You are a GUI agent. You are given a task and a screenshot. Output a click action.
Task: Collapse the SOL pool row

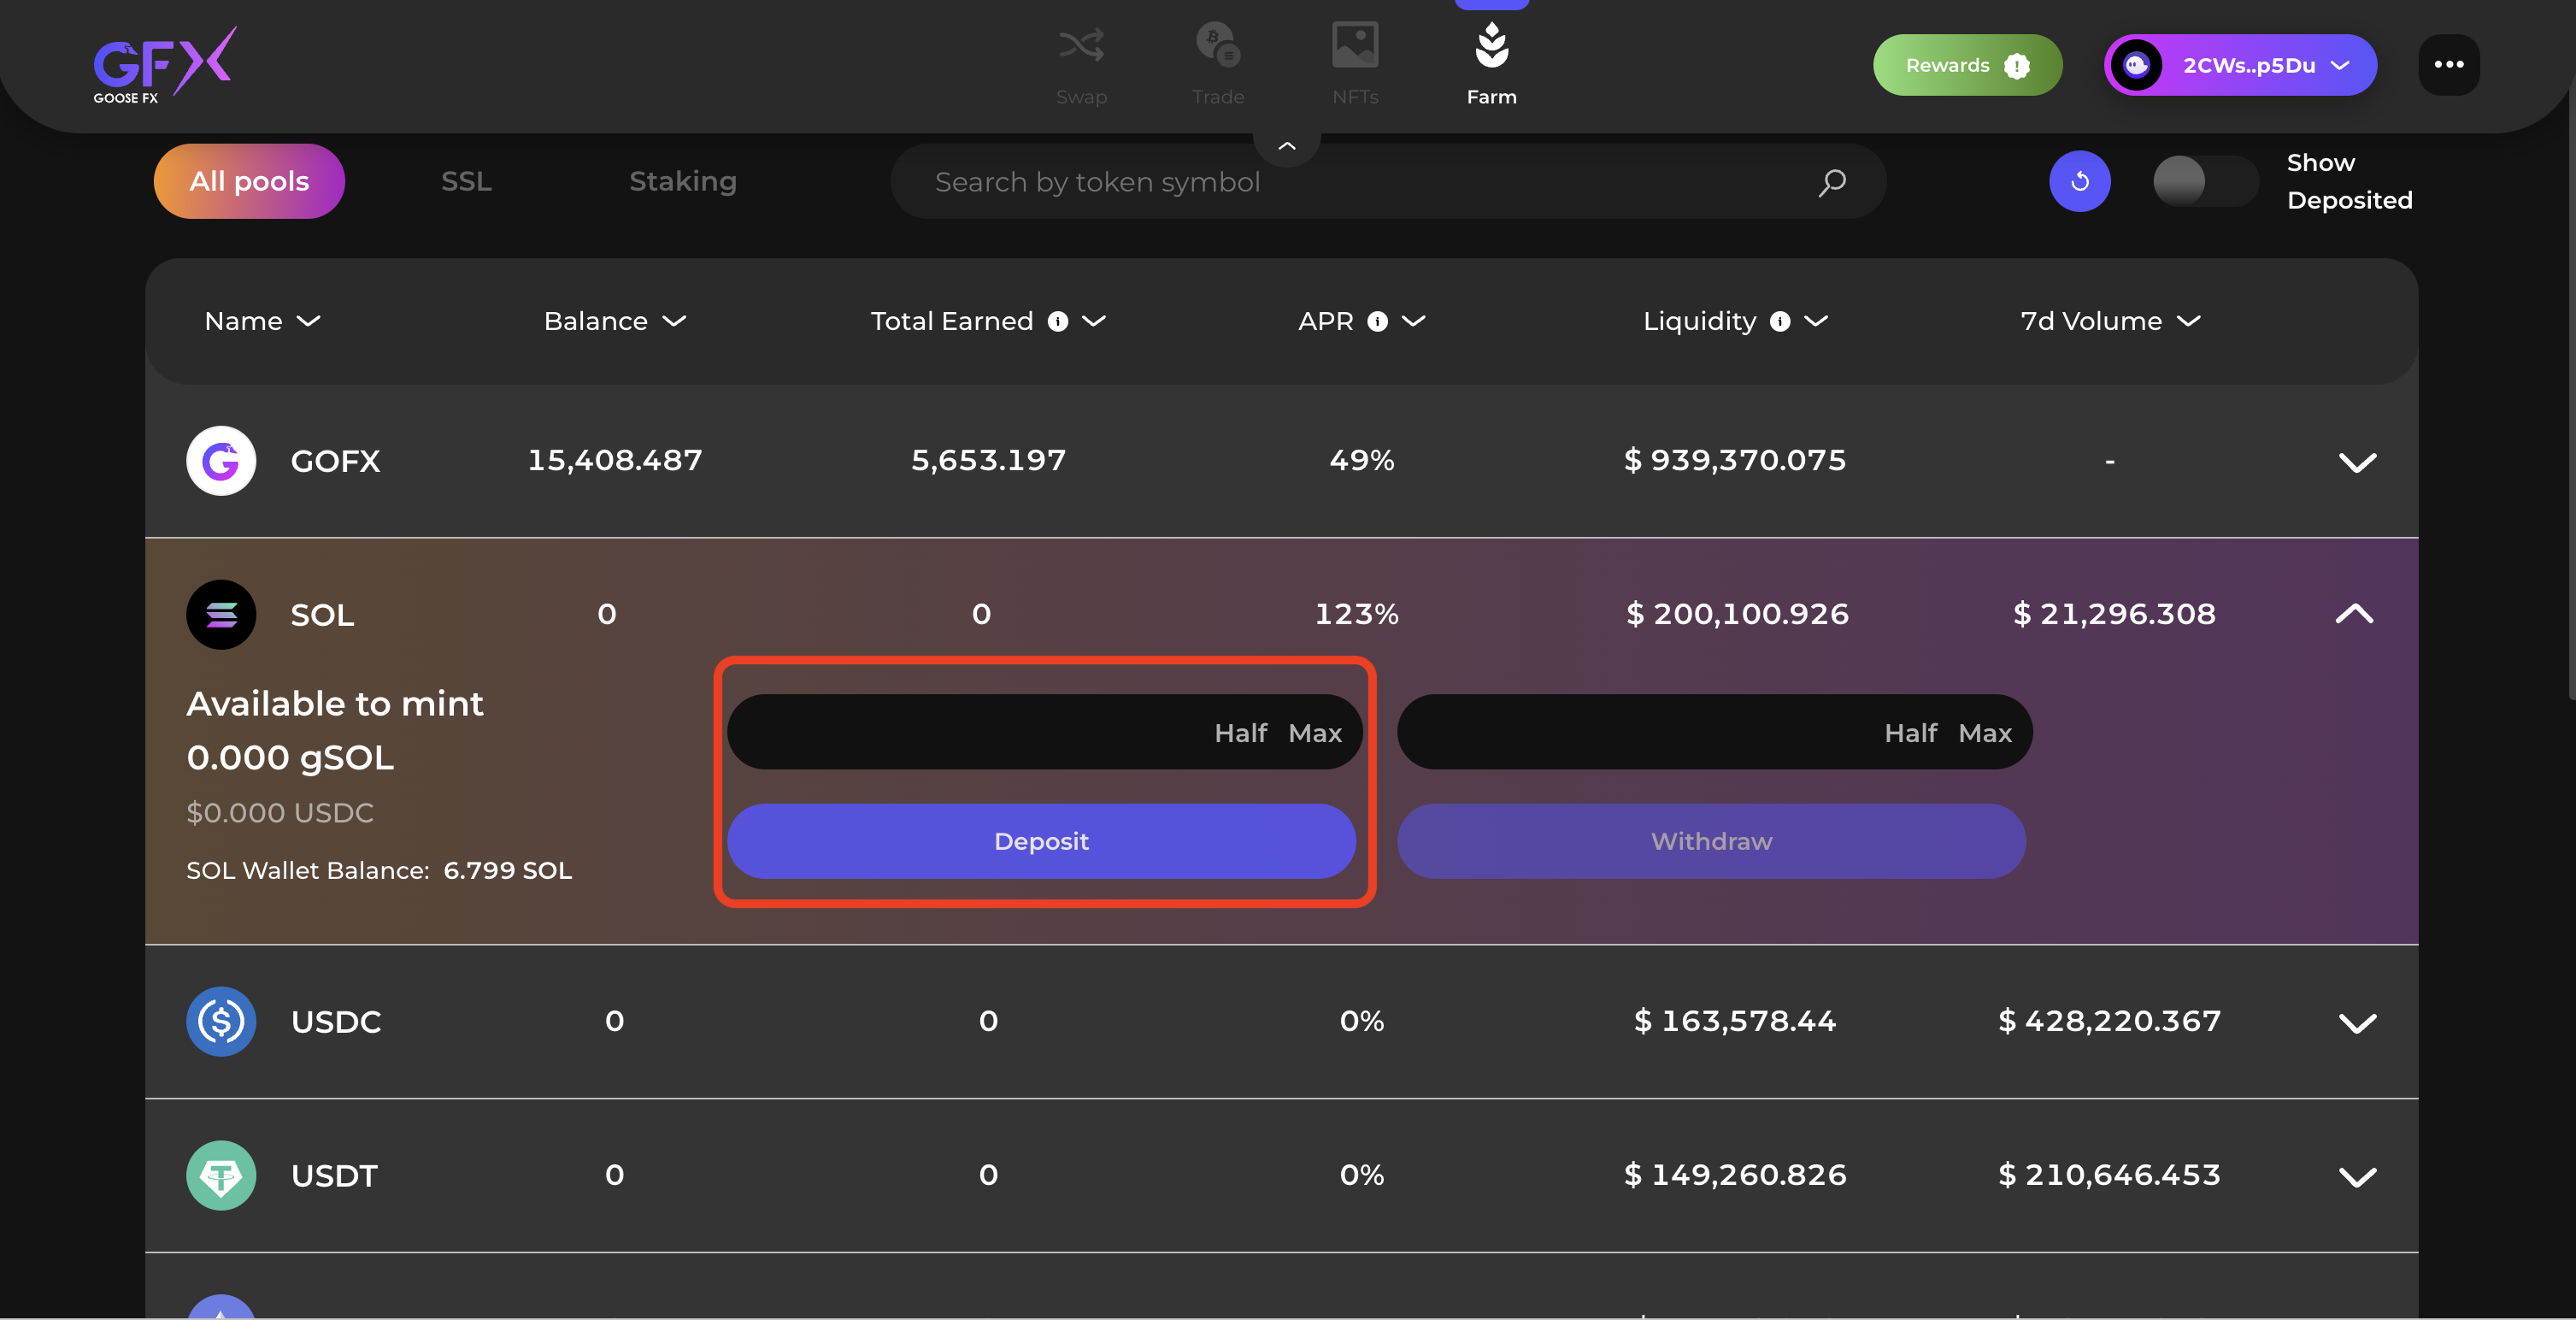point(2354,614)
